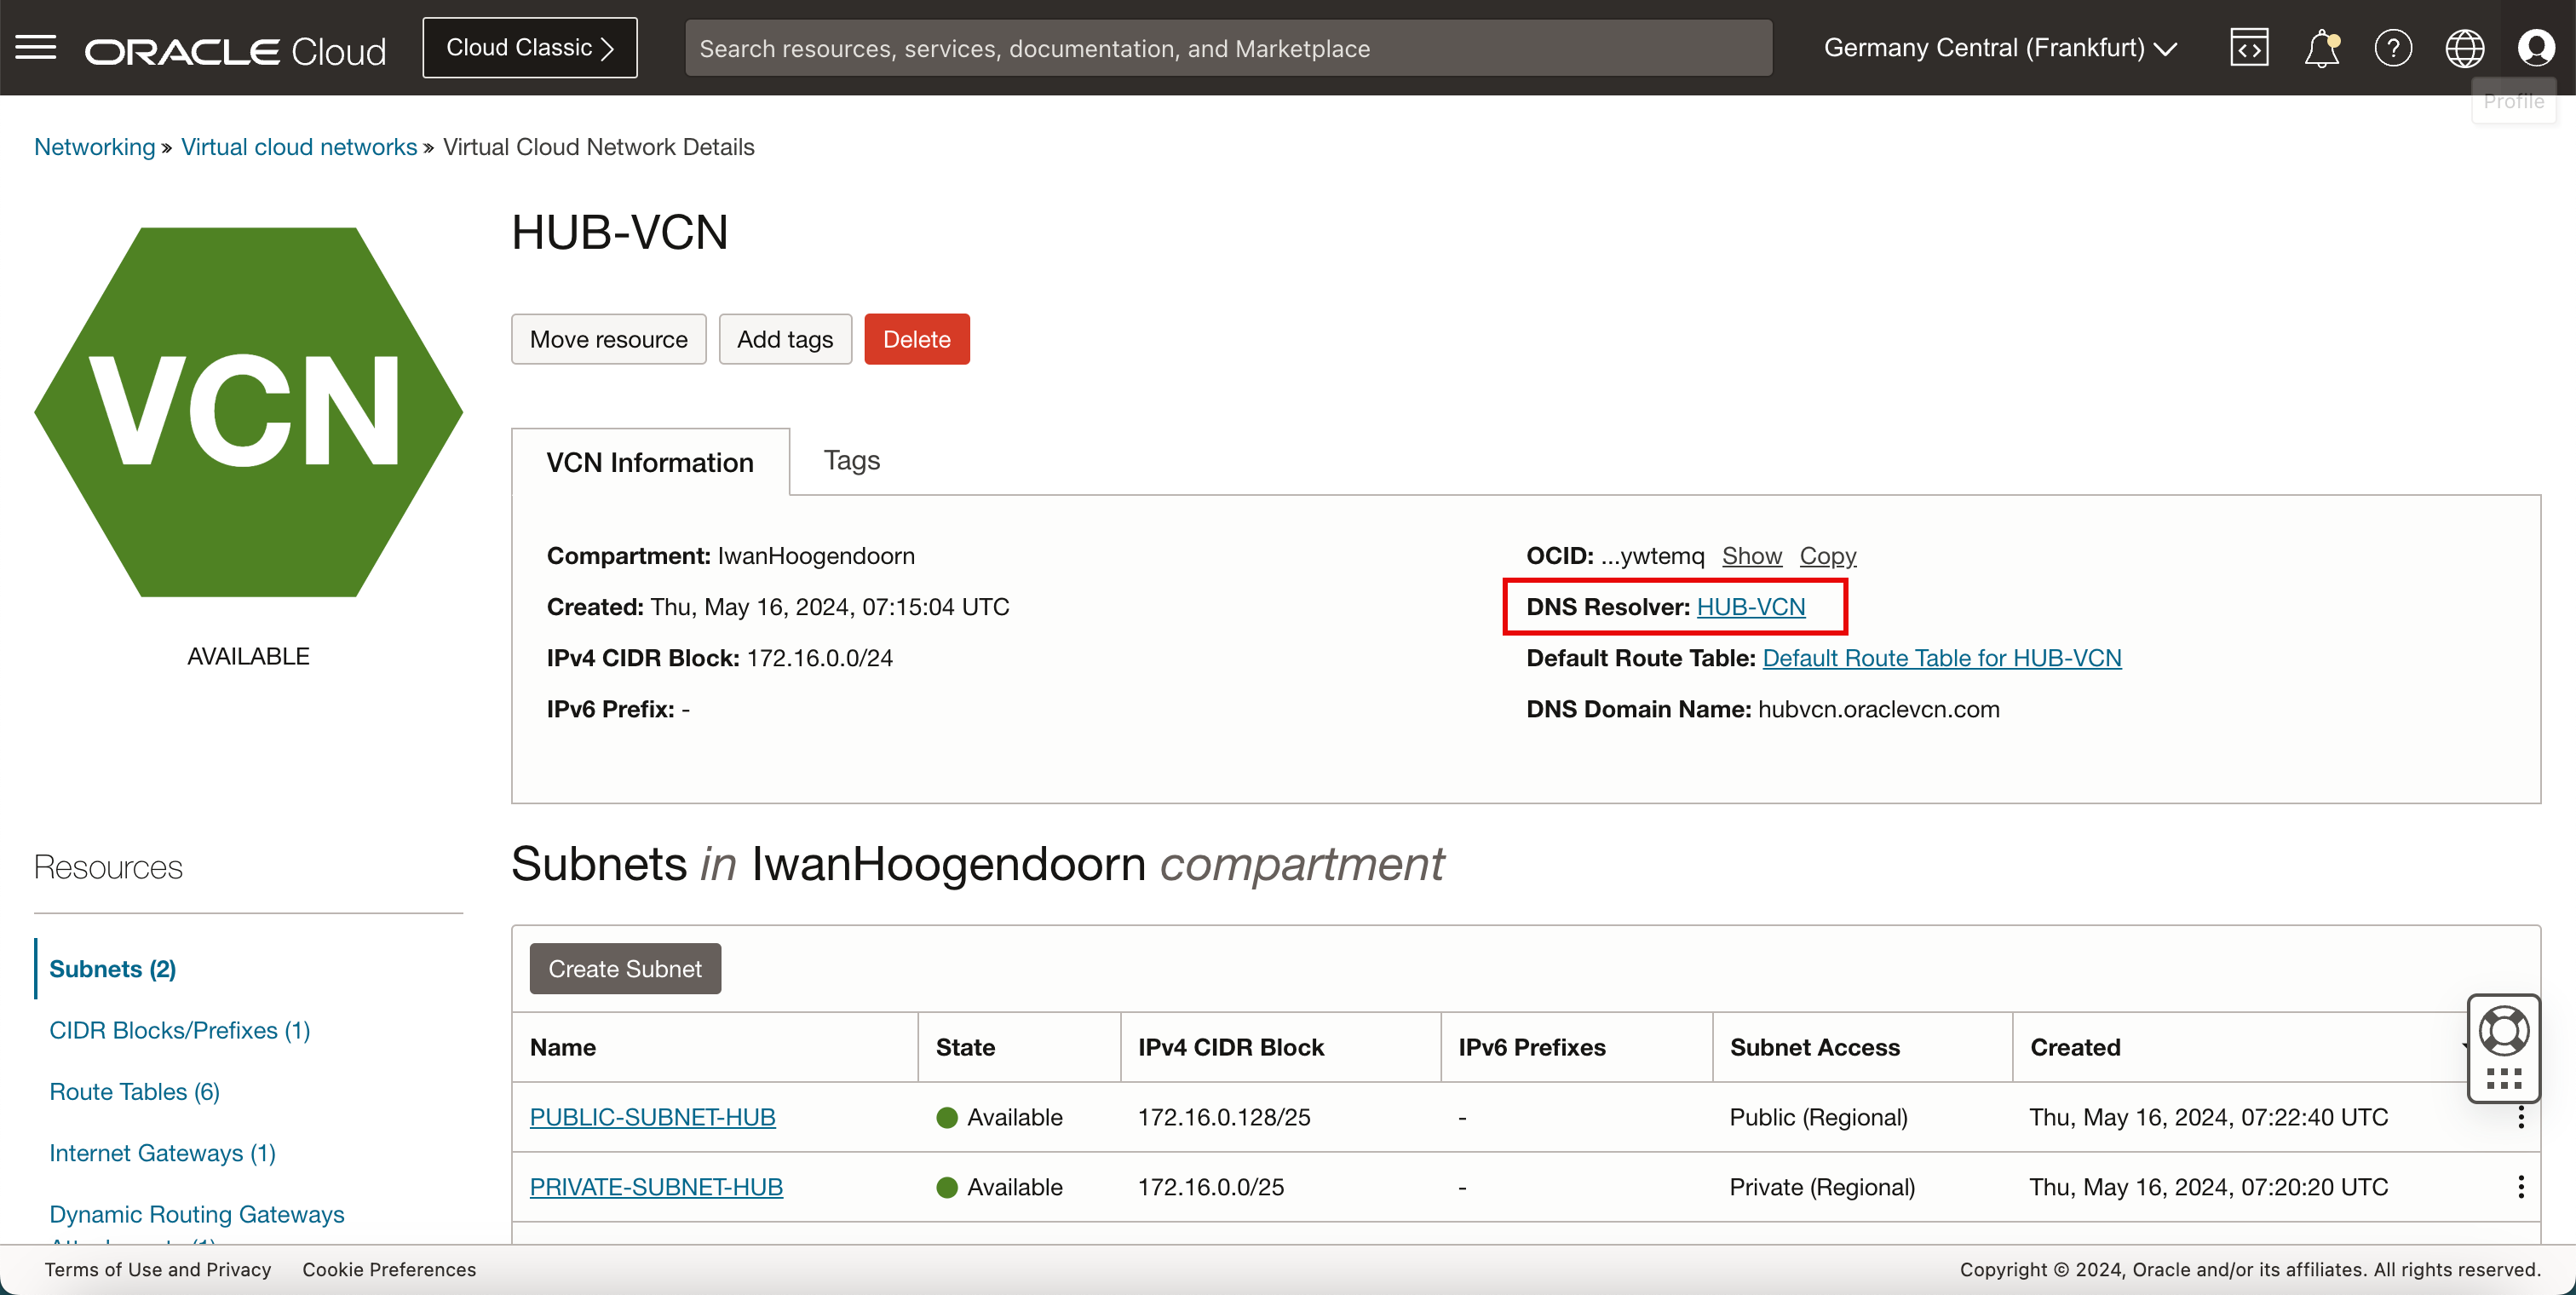Open the user profile avatar menu
The width and height of the screenshot is (2576, 1295).
(2536, 47)
